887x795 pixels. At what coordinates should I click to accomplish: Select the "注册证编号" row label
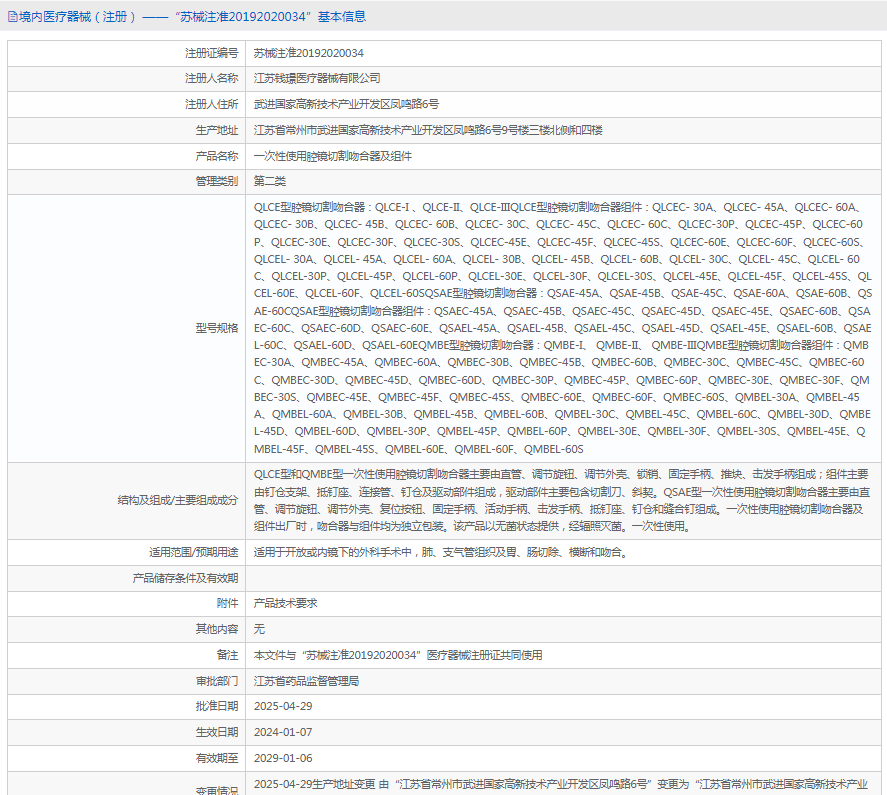(212, 53)
